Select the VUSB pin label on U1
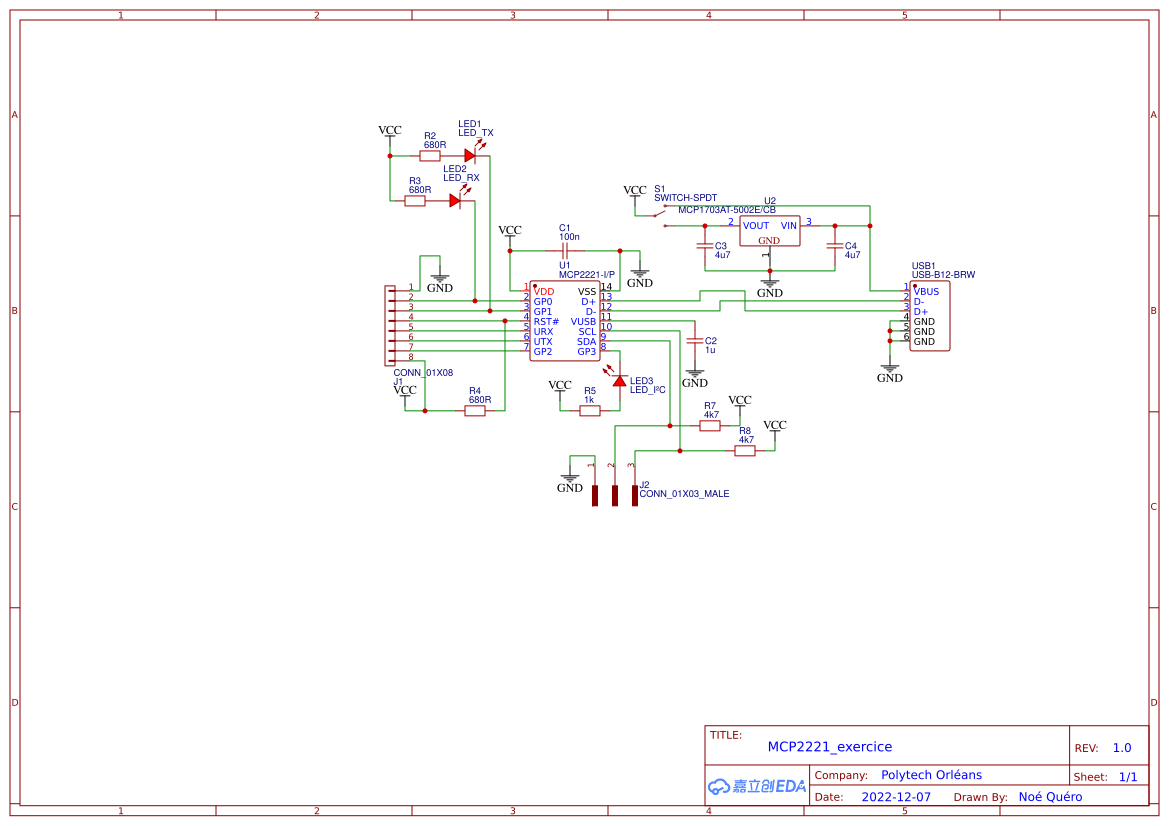This screenshot has height=826, width=1169. (x=583, y=321)
